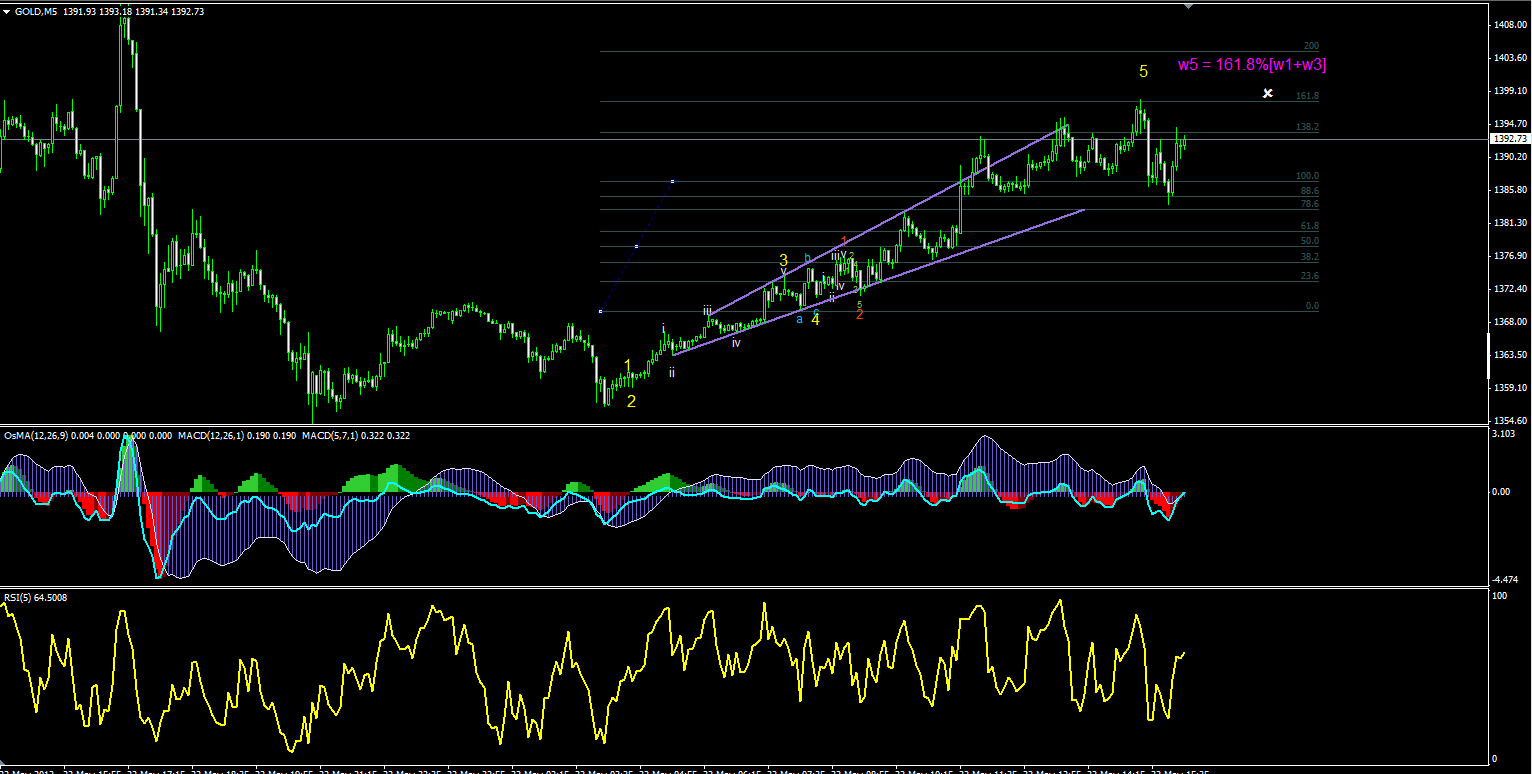This screenshot has width=1532, height=774.
Task: Click the GOLD,M5 symbol title
Action: coord(34,11)
